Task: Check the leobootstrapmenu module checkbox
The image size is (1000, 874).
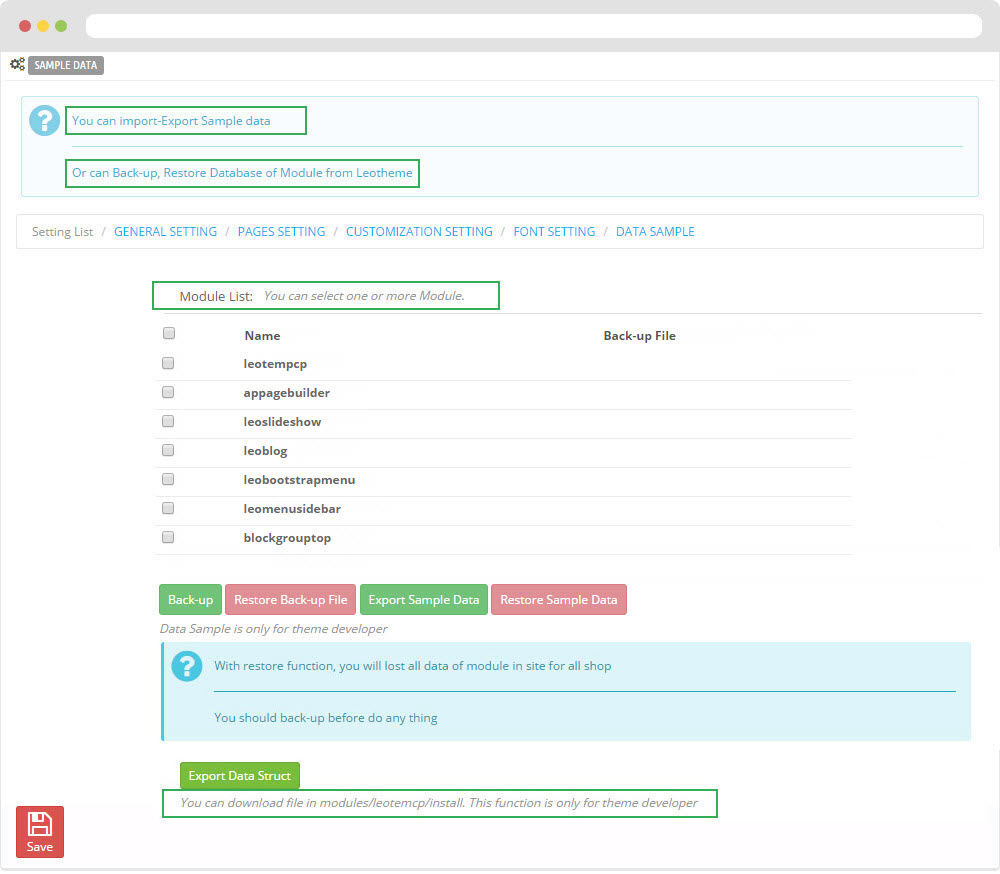Action: point(168,479)
